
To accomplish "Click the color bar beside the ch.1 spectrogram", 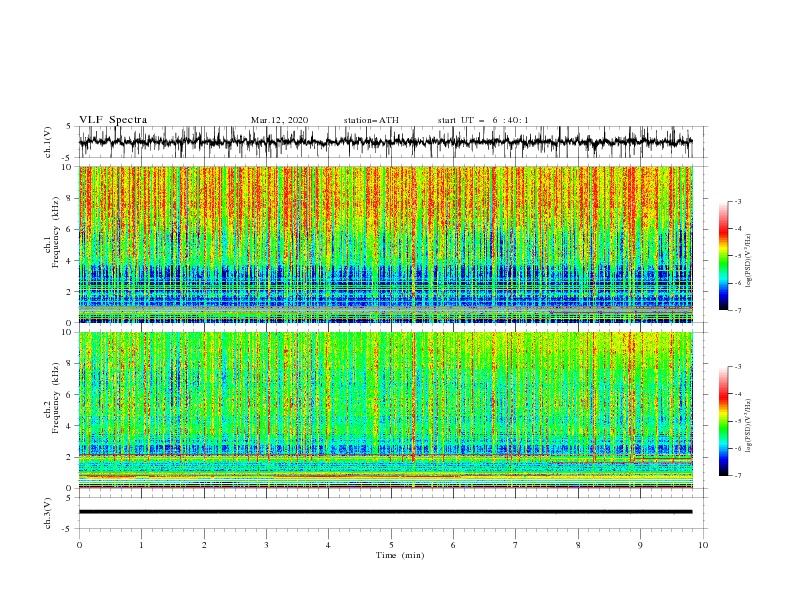I will pos(723,256).
